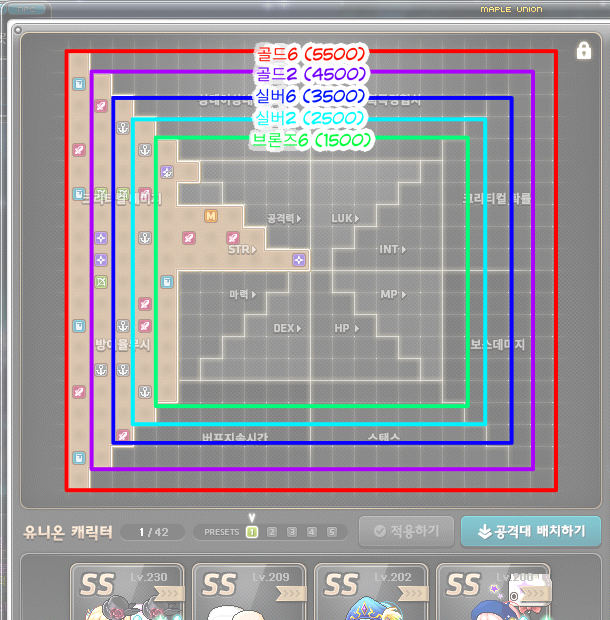The image size is (610, 620).
Task: Select preset 5
Action: coord(332,532)
